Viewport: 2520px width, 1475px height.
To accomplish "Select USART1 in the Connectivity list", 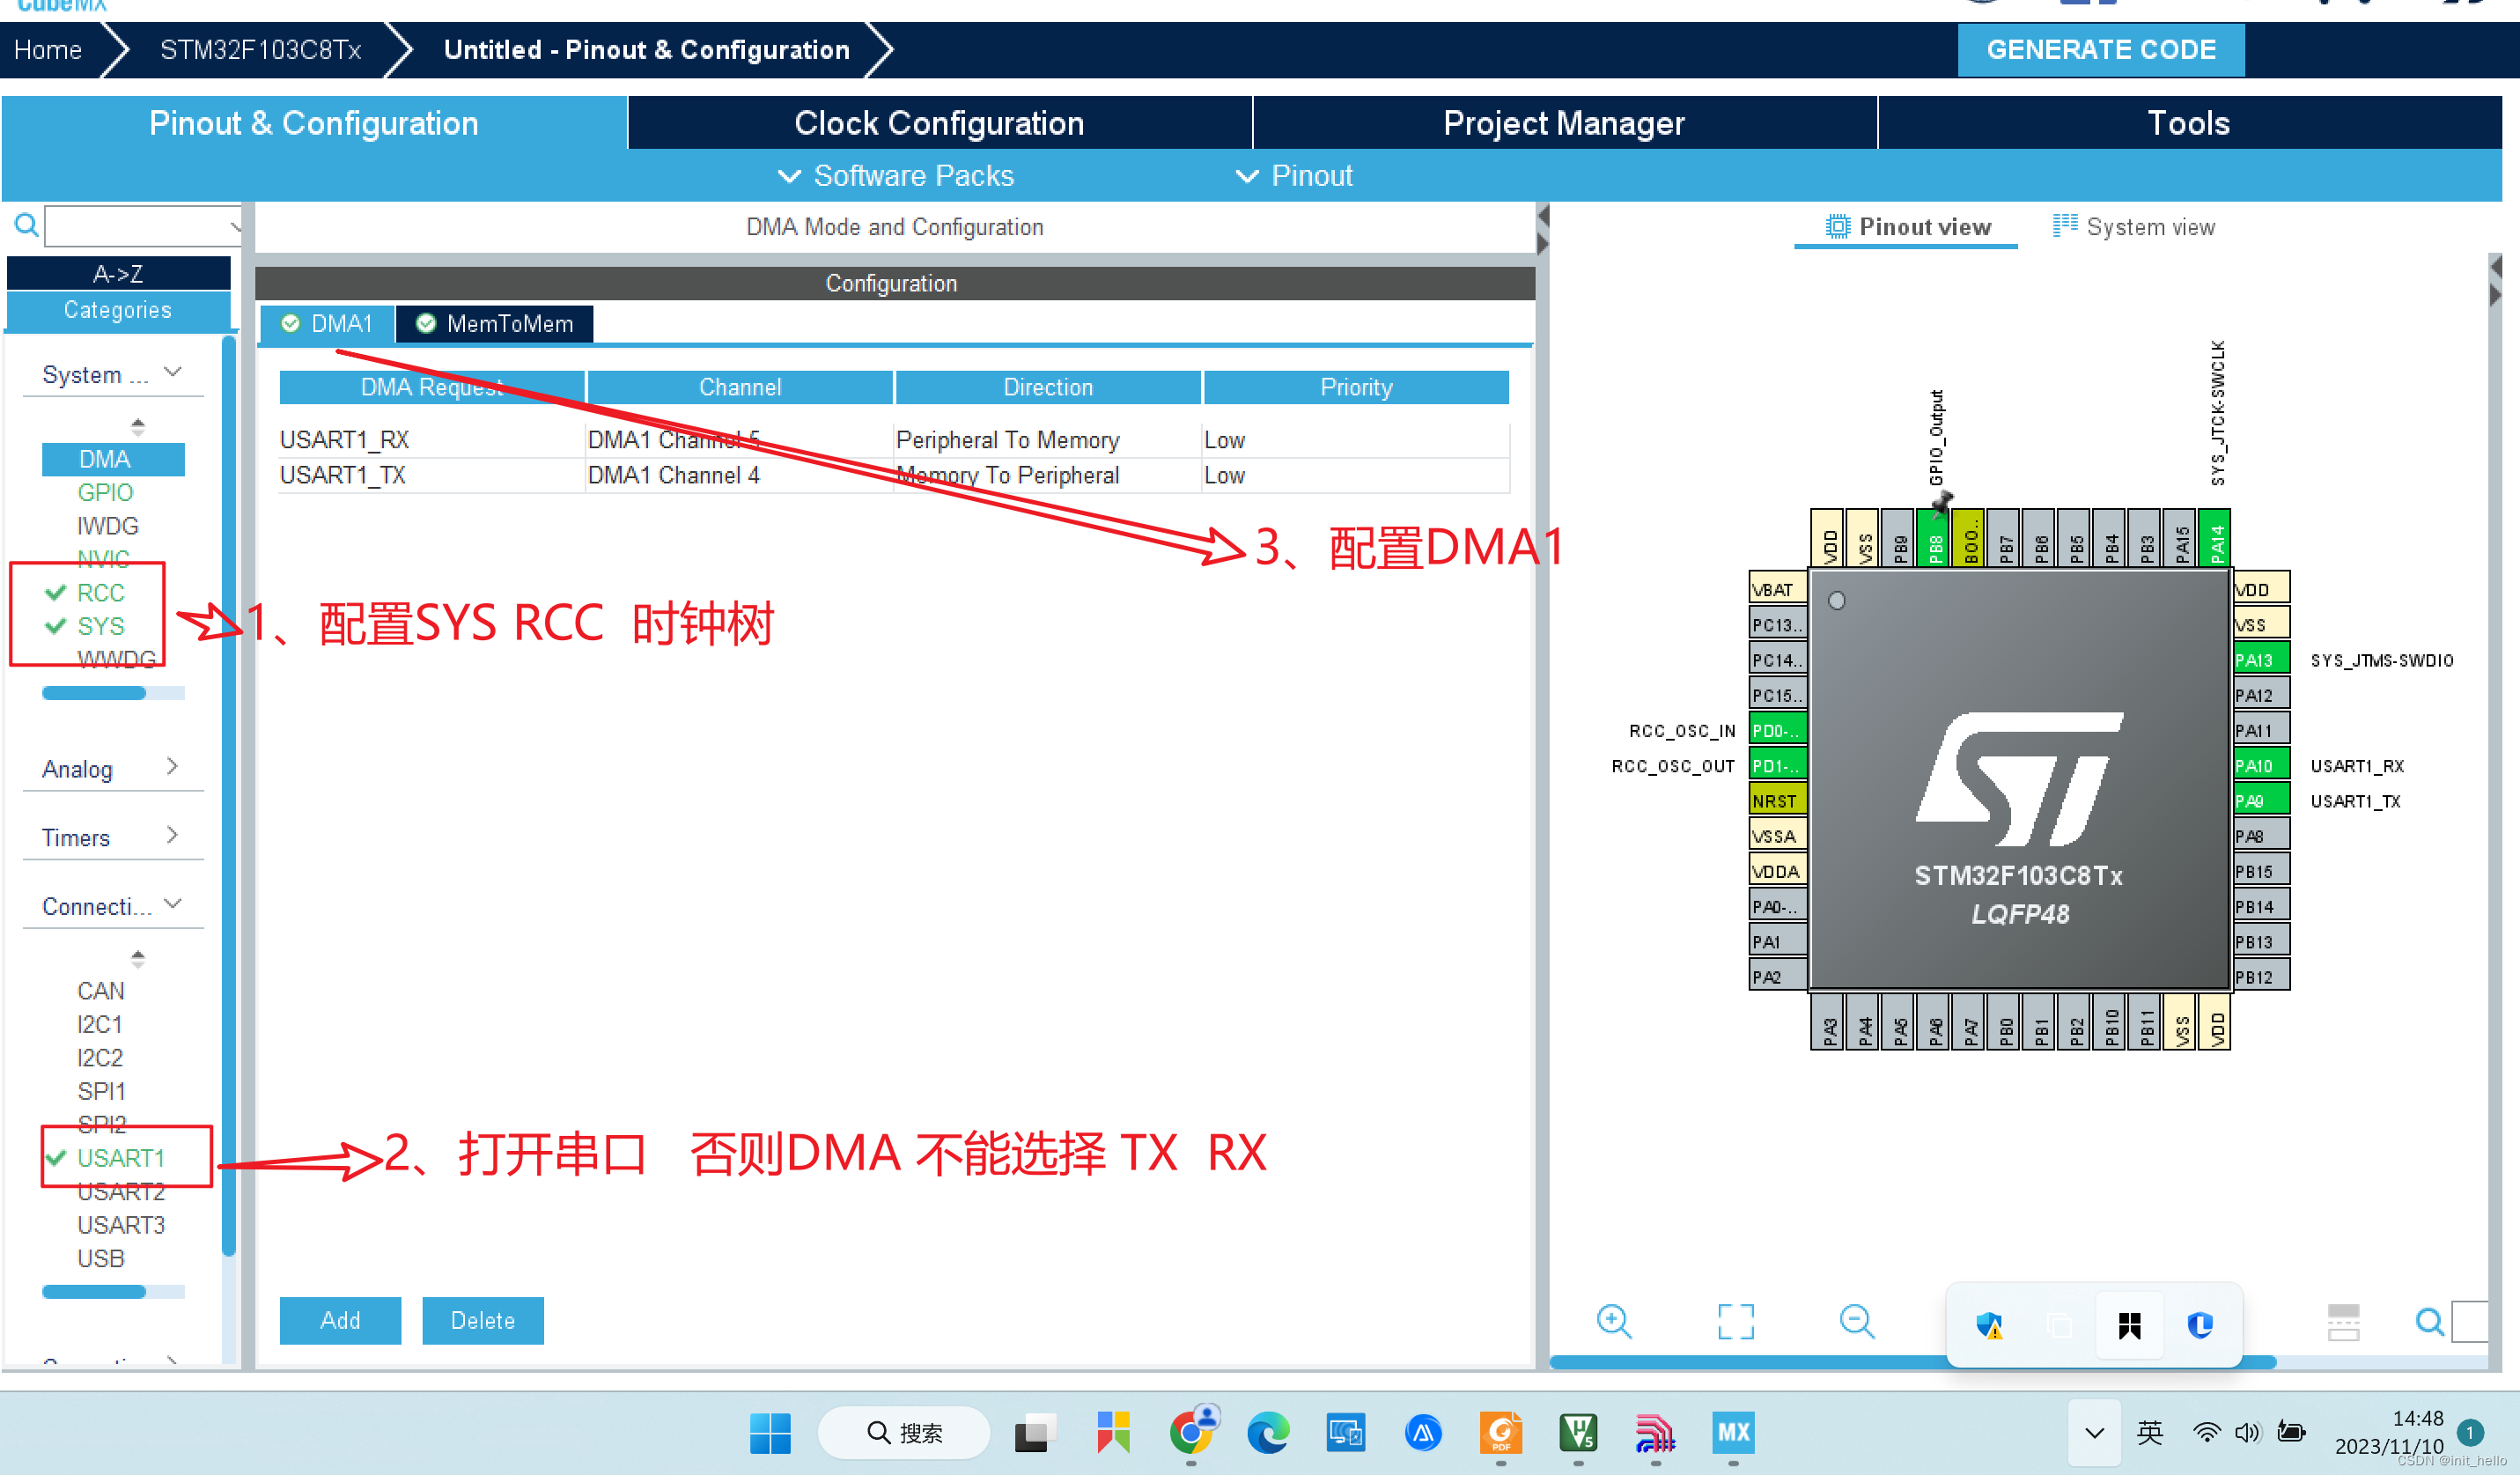I will tap(120, 1158).
